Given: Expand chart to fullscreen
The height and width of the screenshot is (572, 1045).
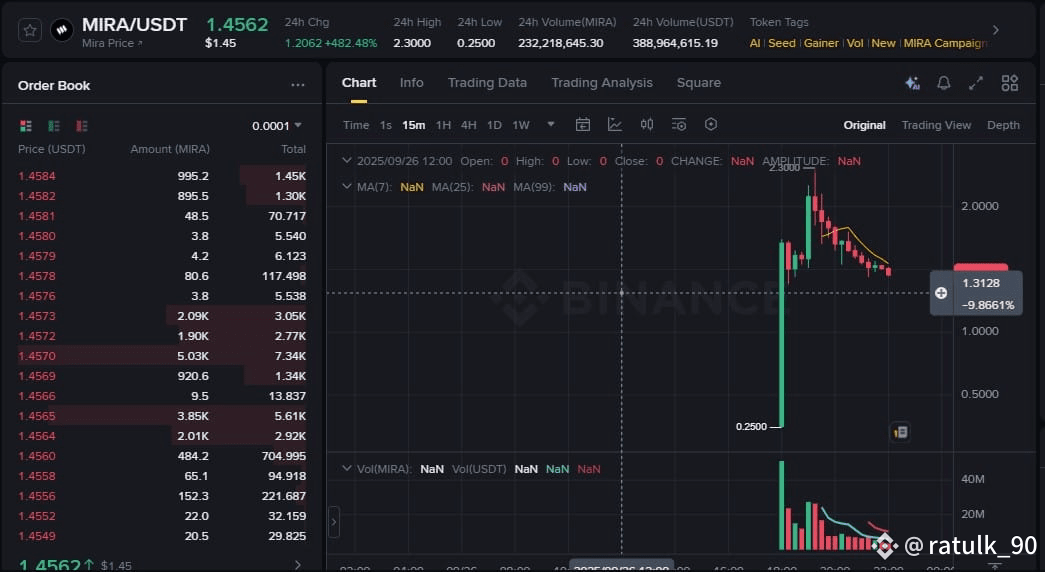Looking at the screenshot, I should (976, 83).
